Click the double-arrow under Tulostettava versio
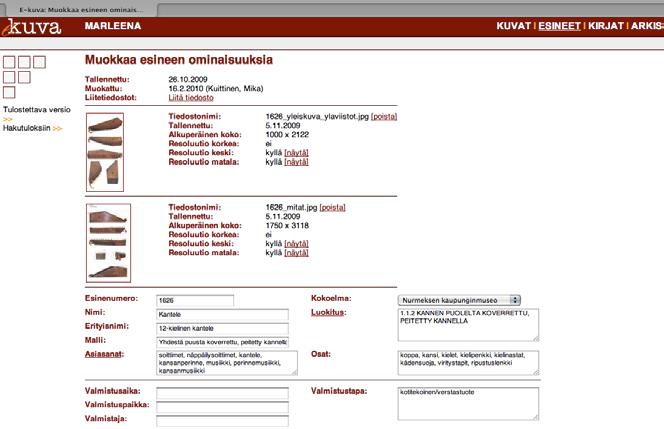Viewport: 664px width, 429px height. 8,119
